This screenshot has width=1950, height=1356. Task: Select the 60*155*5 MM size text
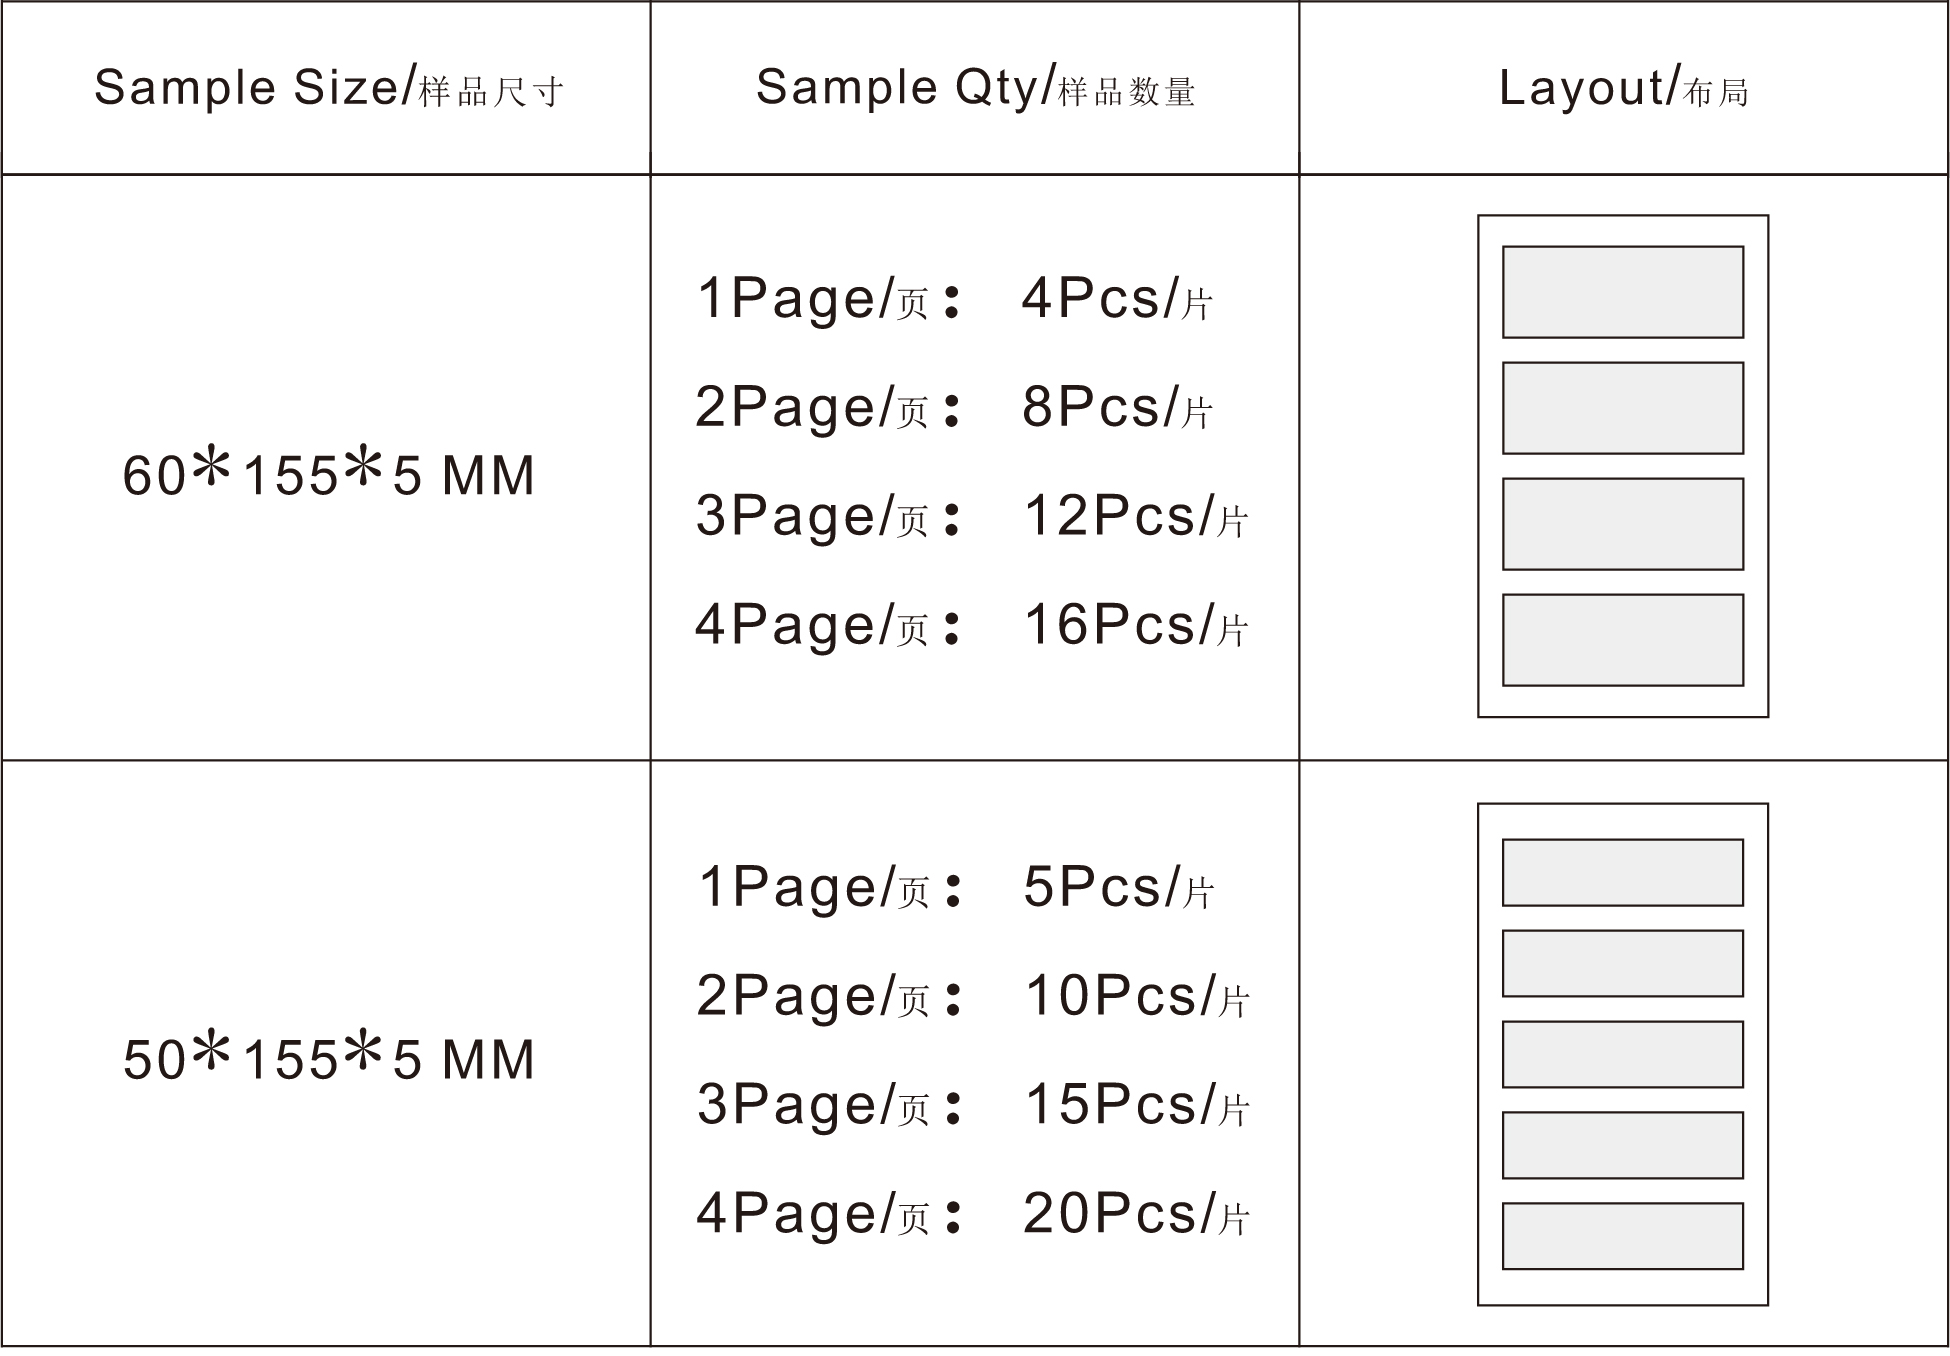pyautogui.click(x=328, y=474)
